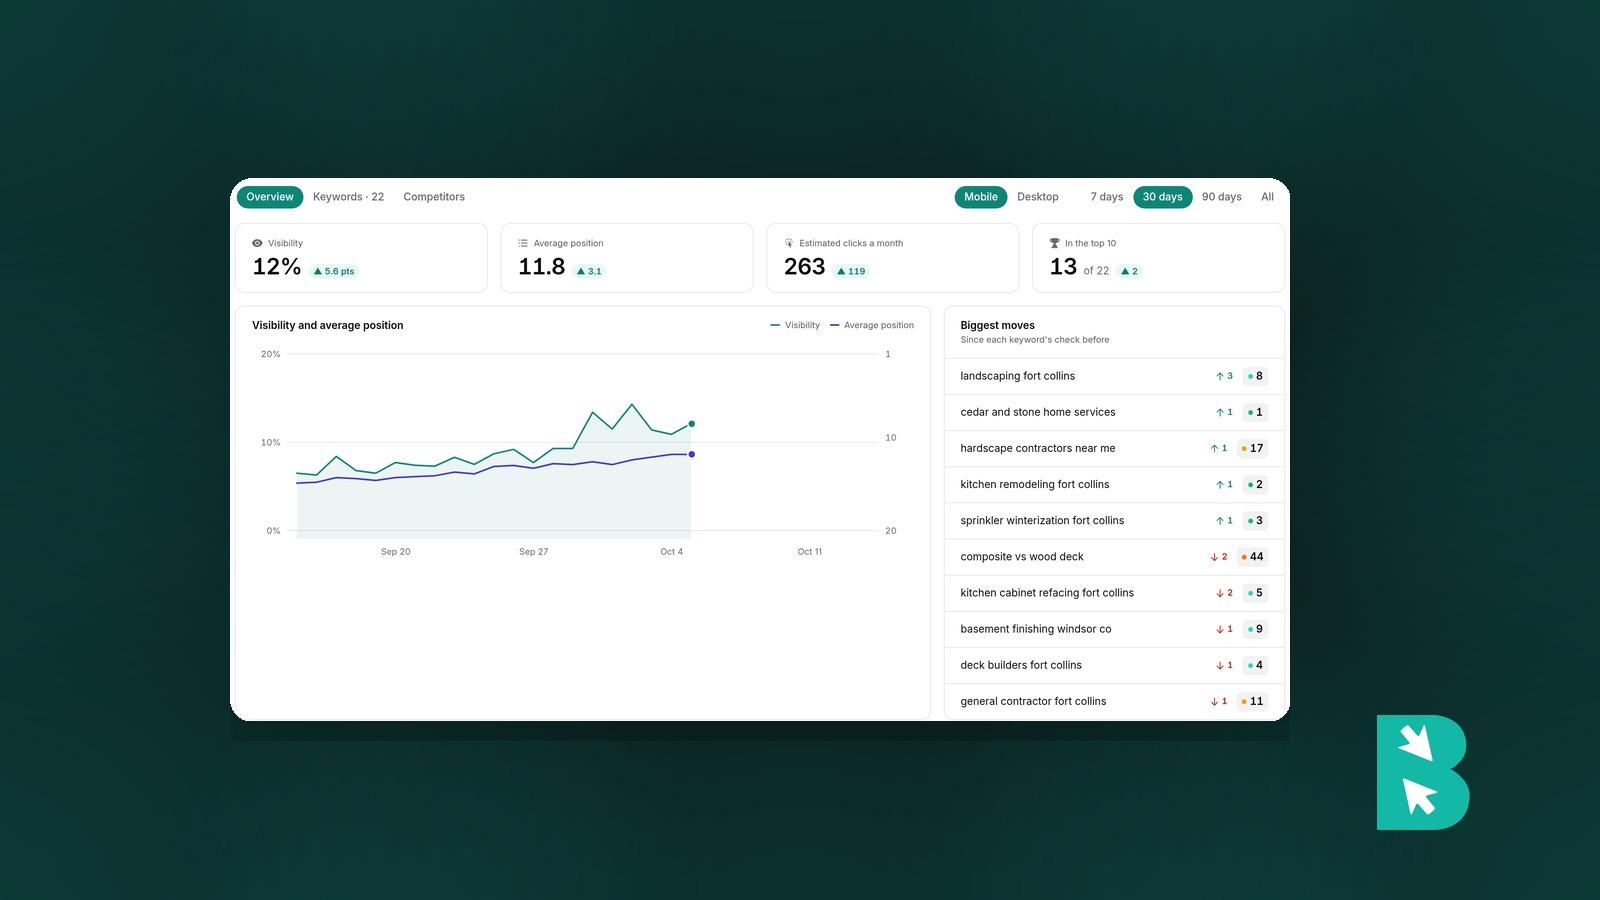
Task: Click the 5.6 pts visibility change badge
Action: point(334,271)
